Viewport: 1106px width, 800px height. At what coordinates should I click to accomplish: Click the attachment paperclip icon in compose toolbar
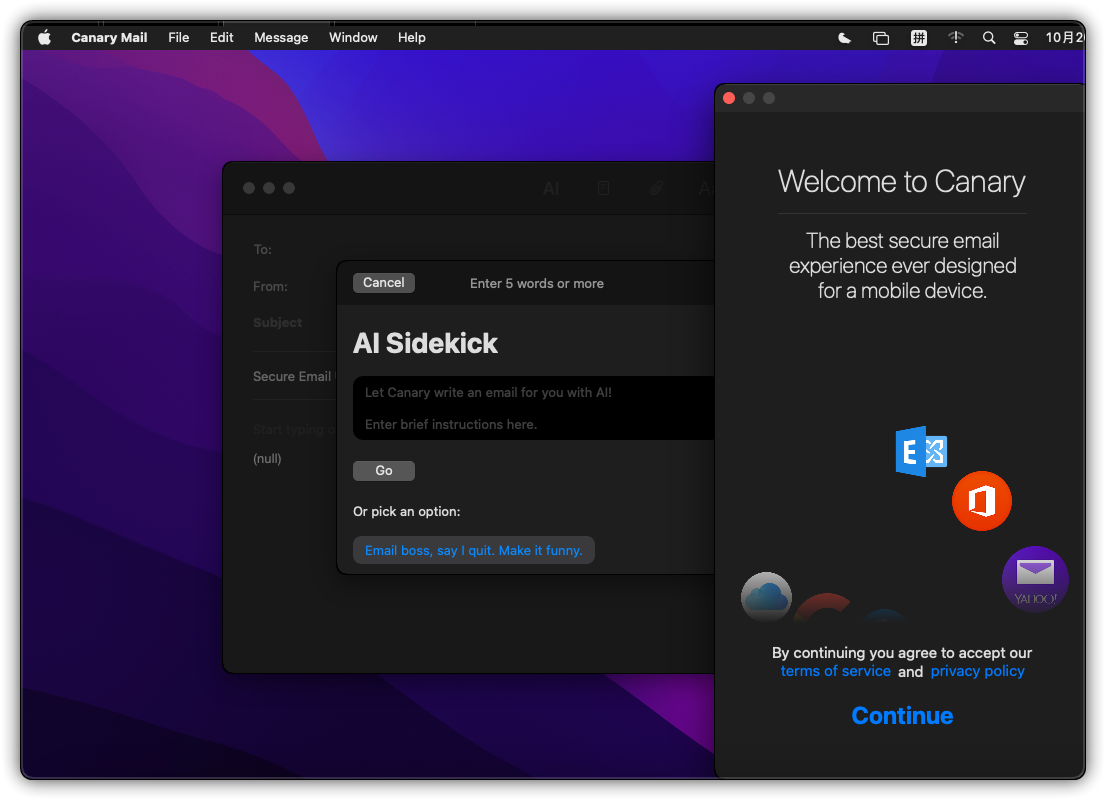656,188
